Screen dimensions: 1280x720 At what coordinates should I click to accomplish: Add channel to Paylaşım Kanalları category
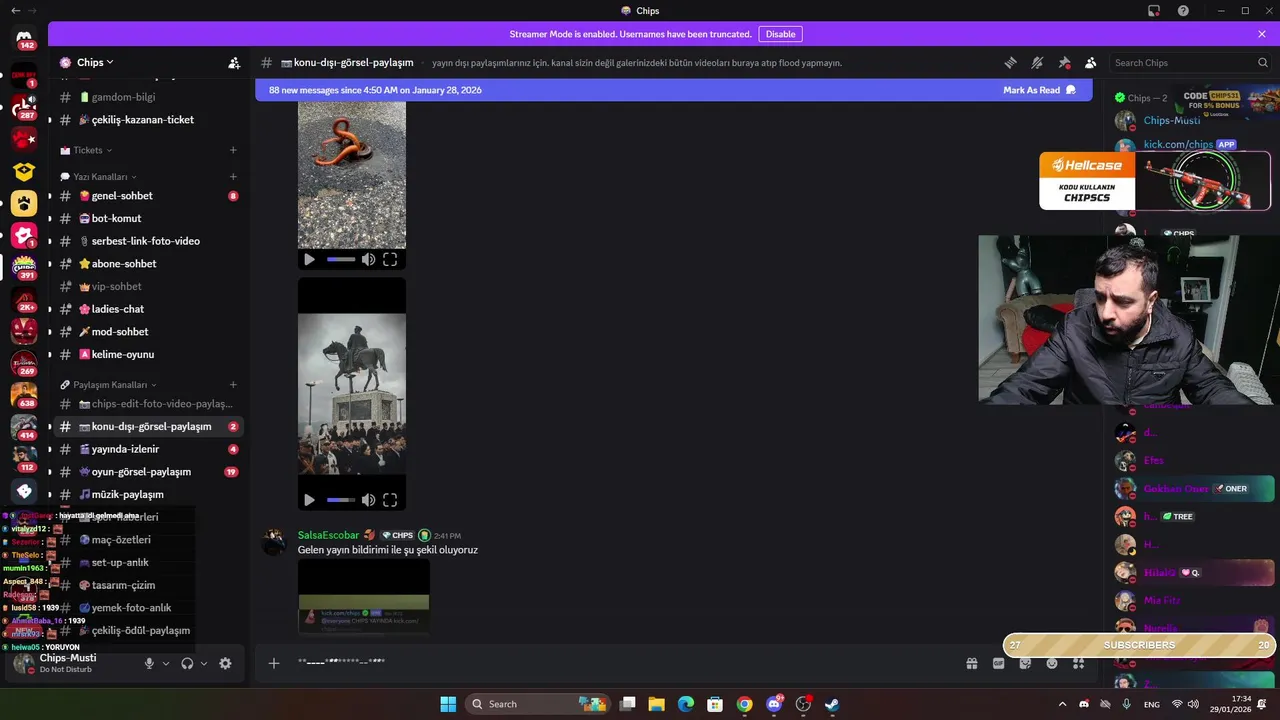tap(233, 384)
